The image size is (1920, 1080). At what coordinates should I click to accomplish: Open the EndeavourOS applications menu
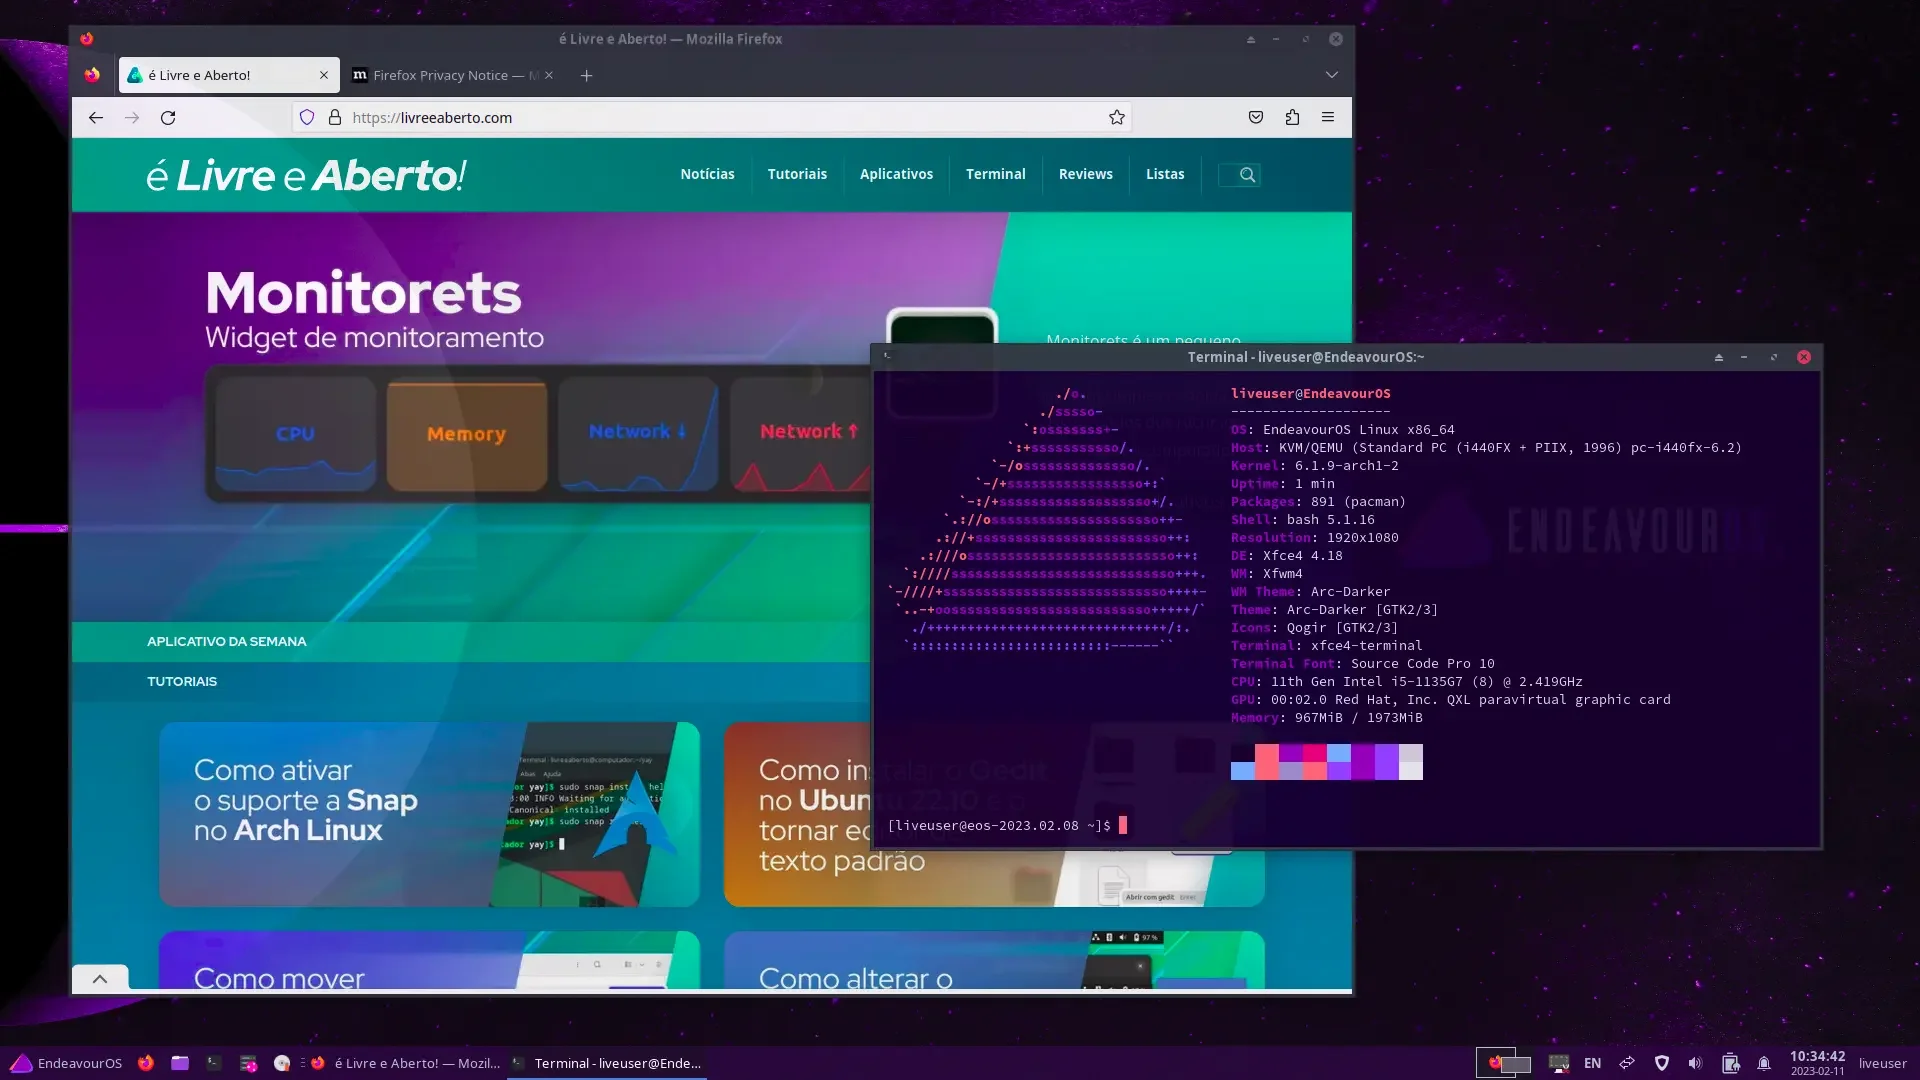click(66, 1063)
